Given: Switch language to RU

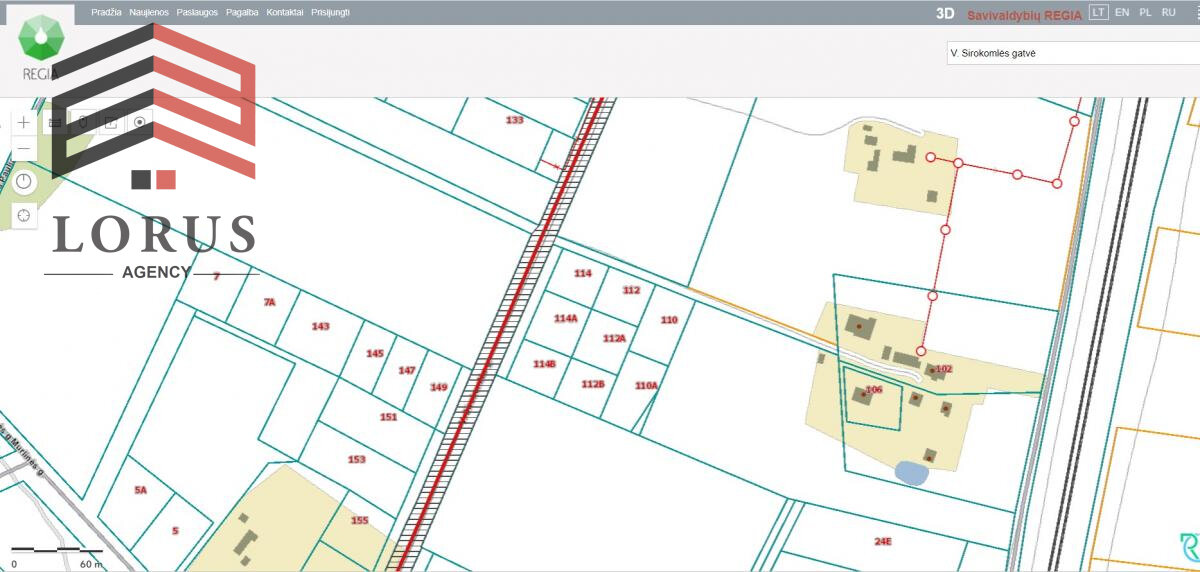Looking at the screenshot, I should coord(1168,13).
